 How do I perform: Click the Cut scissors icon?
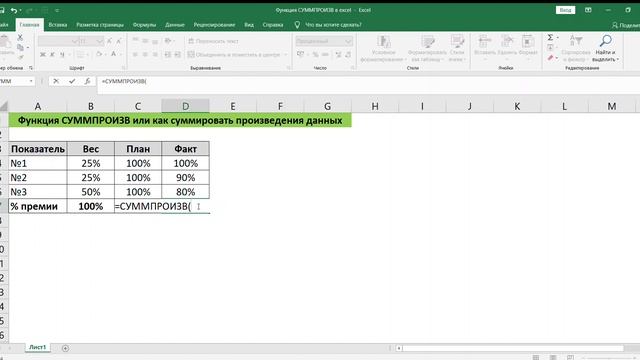[x=20, y=38]
